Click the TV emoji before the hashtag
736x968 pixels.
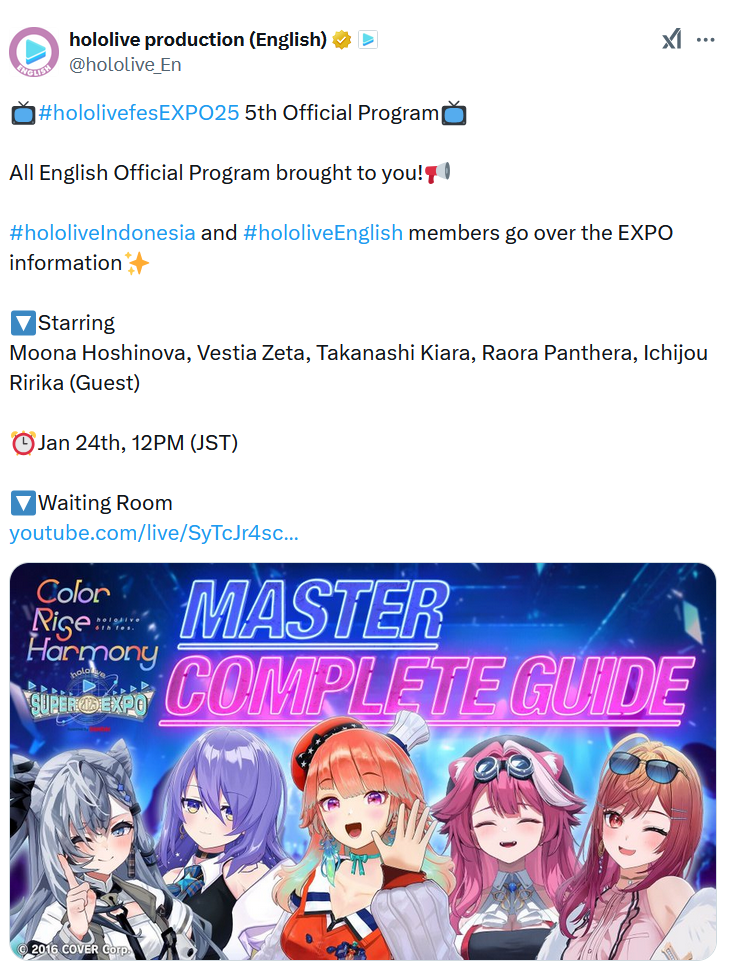pos(23,114)
